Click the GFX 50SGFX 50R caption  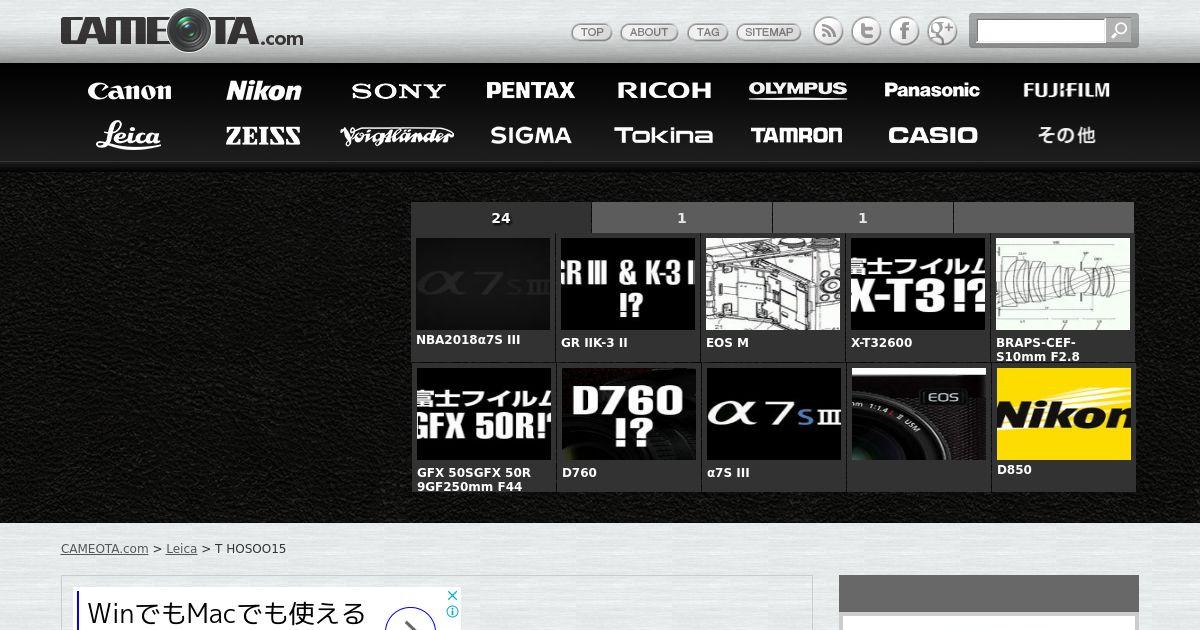474,480
